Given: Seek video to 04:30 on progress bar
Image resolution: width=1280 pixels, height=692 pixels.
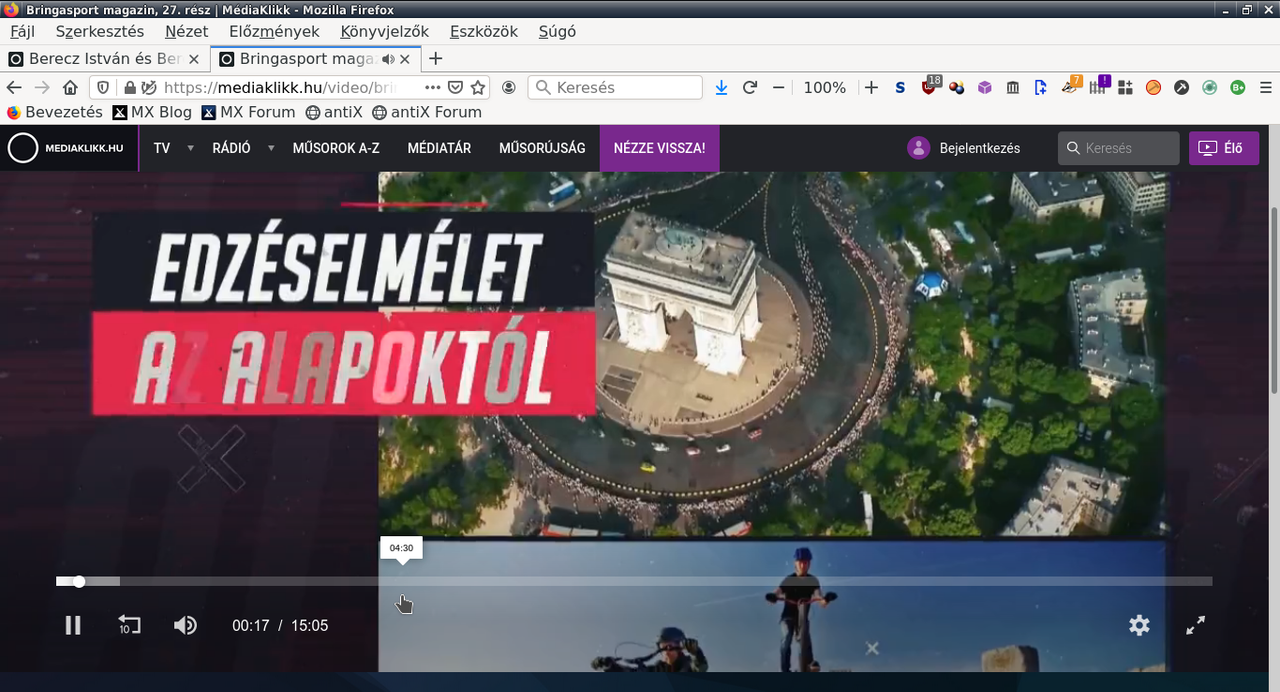Looking at the screenshot, I should click(401, 581).
